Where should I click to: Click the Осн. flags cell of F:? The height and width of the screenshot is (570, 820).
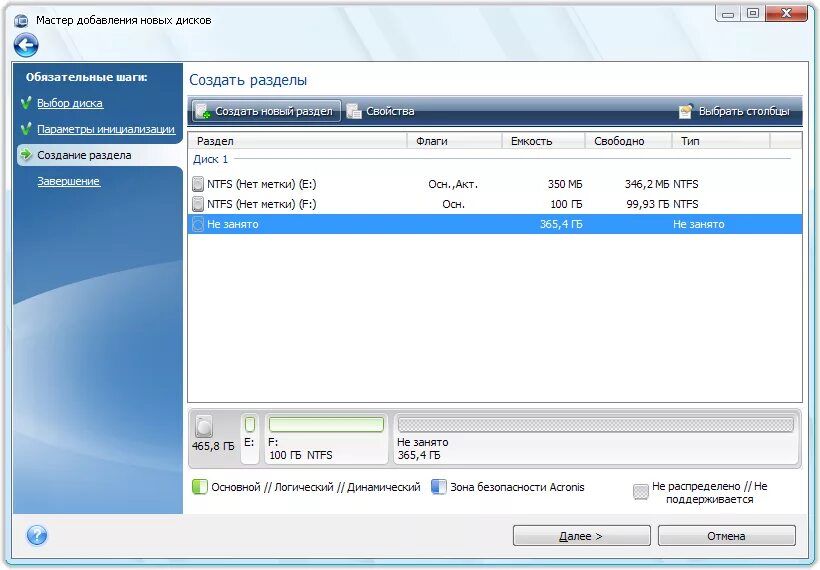[x=453, y=204]
